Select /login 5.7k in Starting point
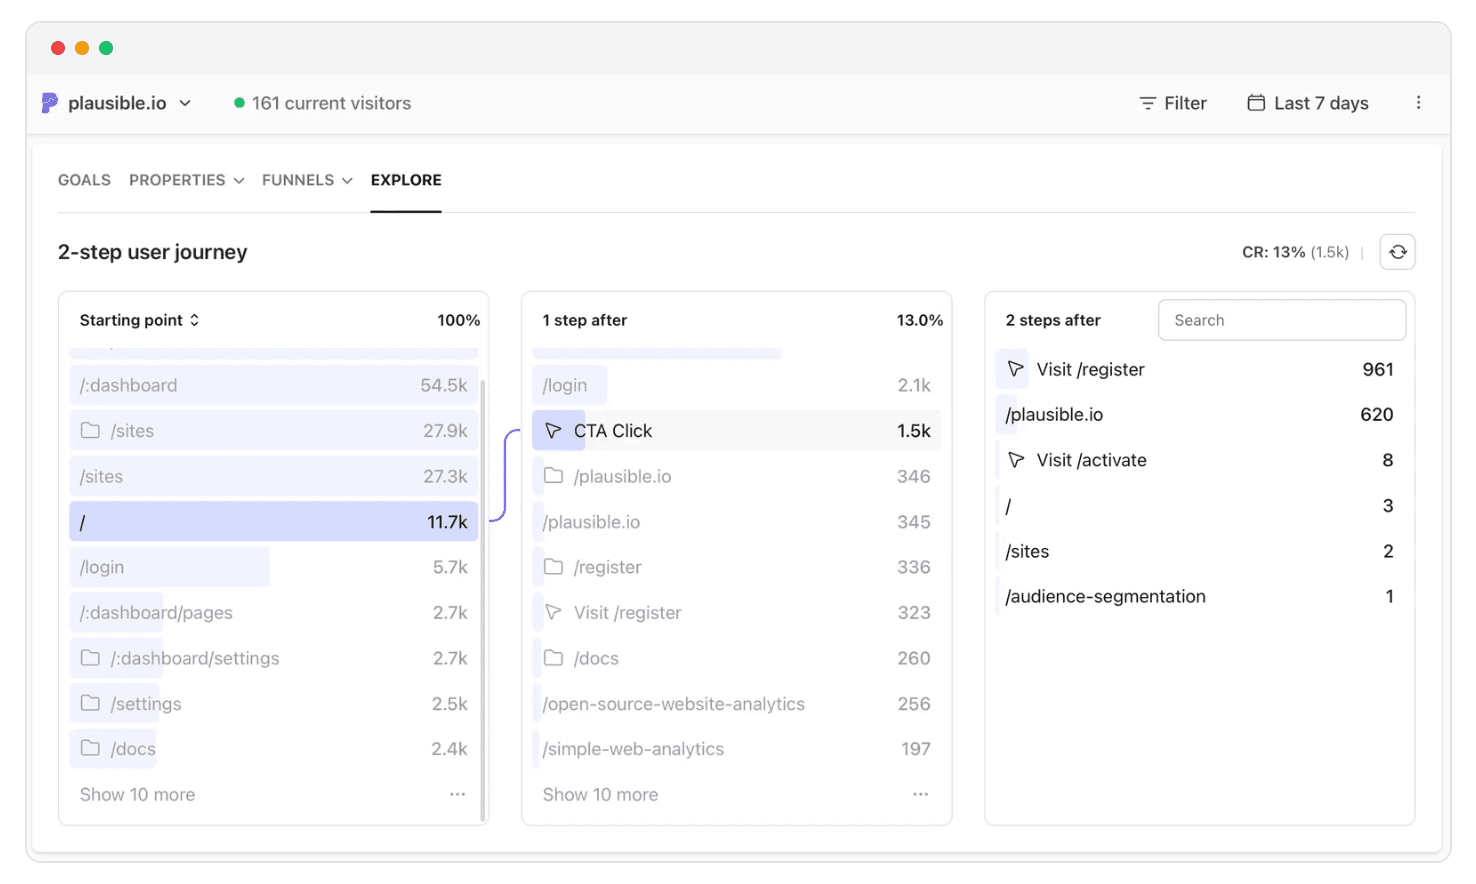 [x=274, y=567]
